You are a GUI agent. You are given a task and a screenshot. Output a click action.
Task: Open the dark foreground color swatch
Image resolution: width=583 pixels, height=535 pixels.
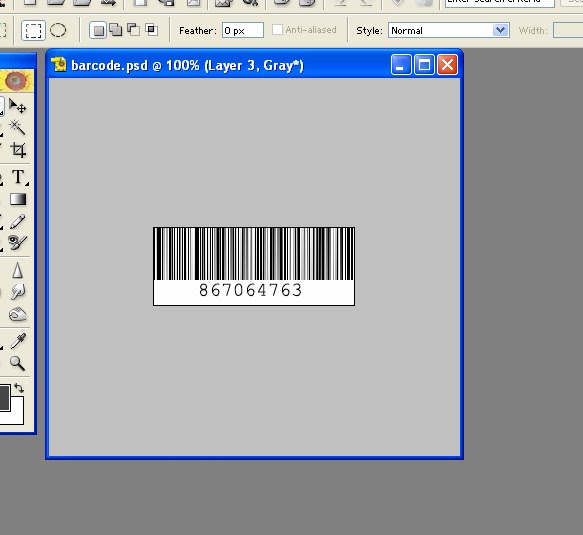point(4,398)
